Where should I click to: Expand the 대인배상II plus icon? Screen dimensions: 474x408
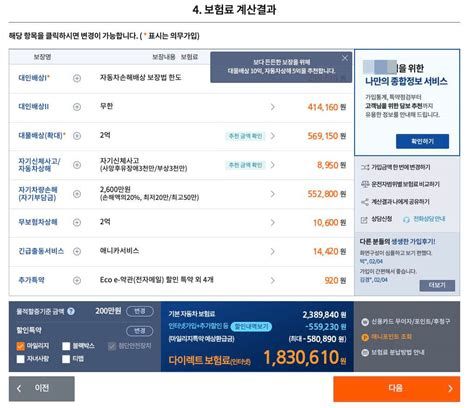pos(77,107)
